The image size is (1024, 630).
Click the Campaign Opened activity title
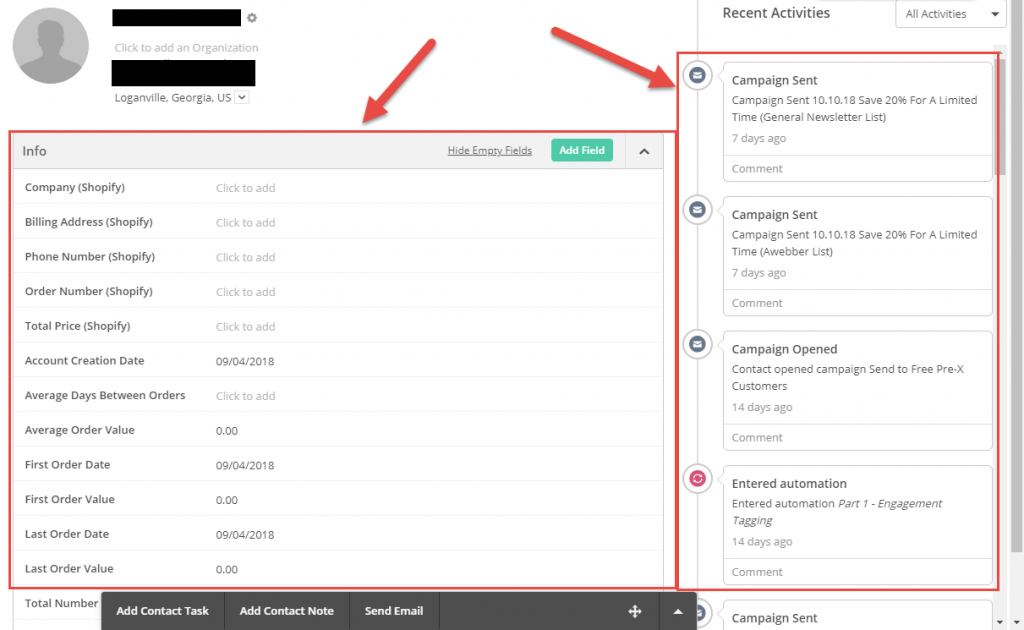784,349
